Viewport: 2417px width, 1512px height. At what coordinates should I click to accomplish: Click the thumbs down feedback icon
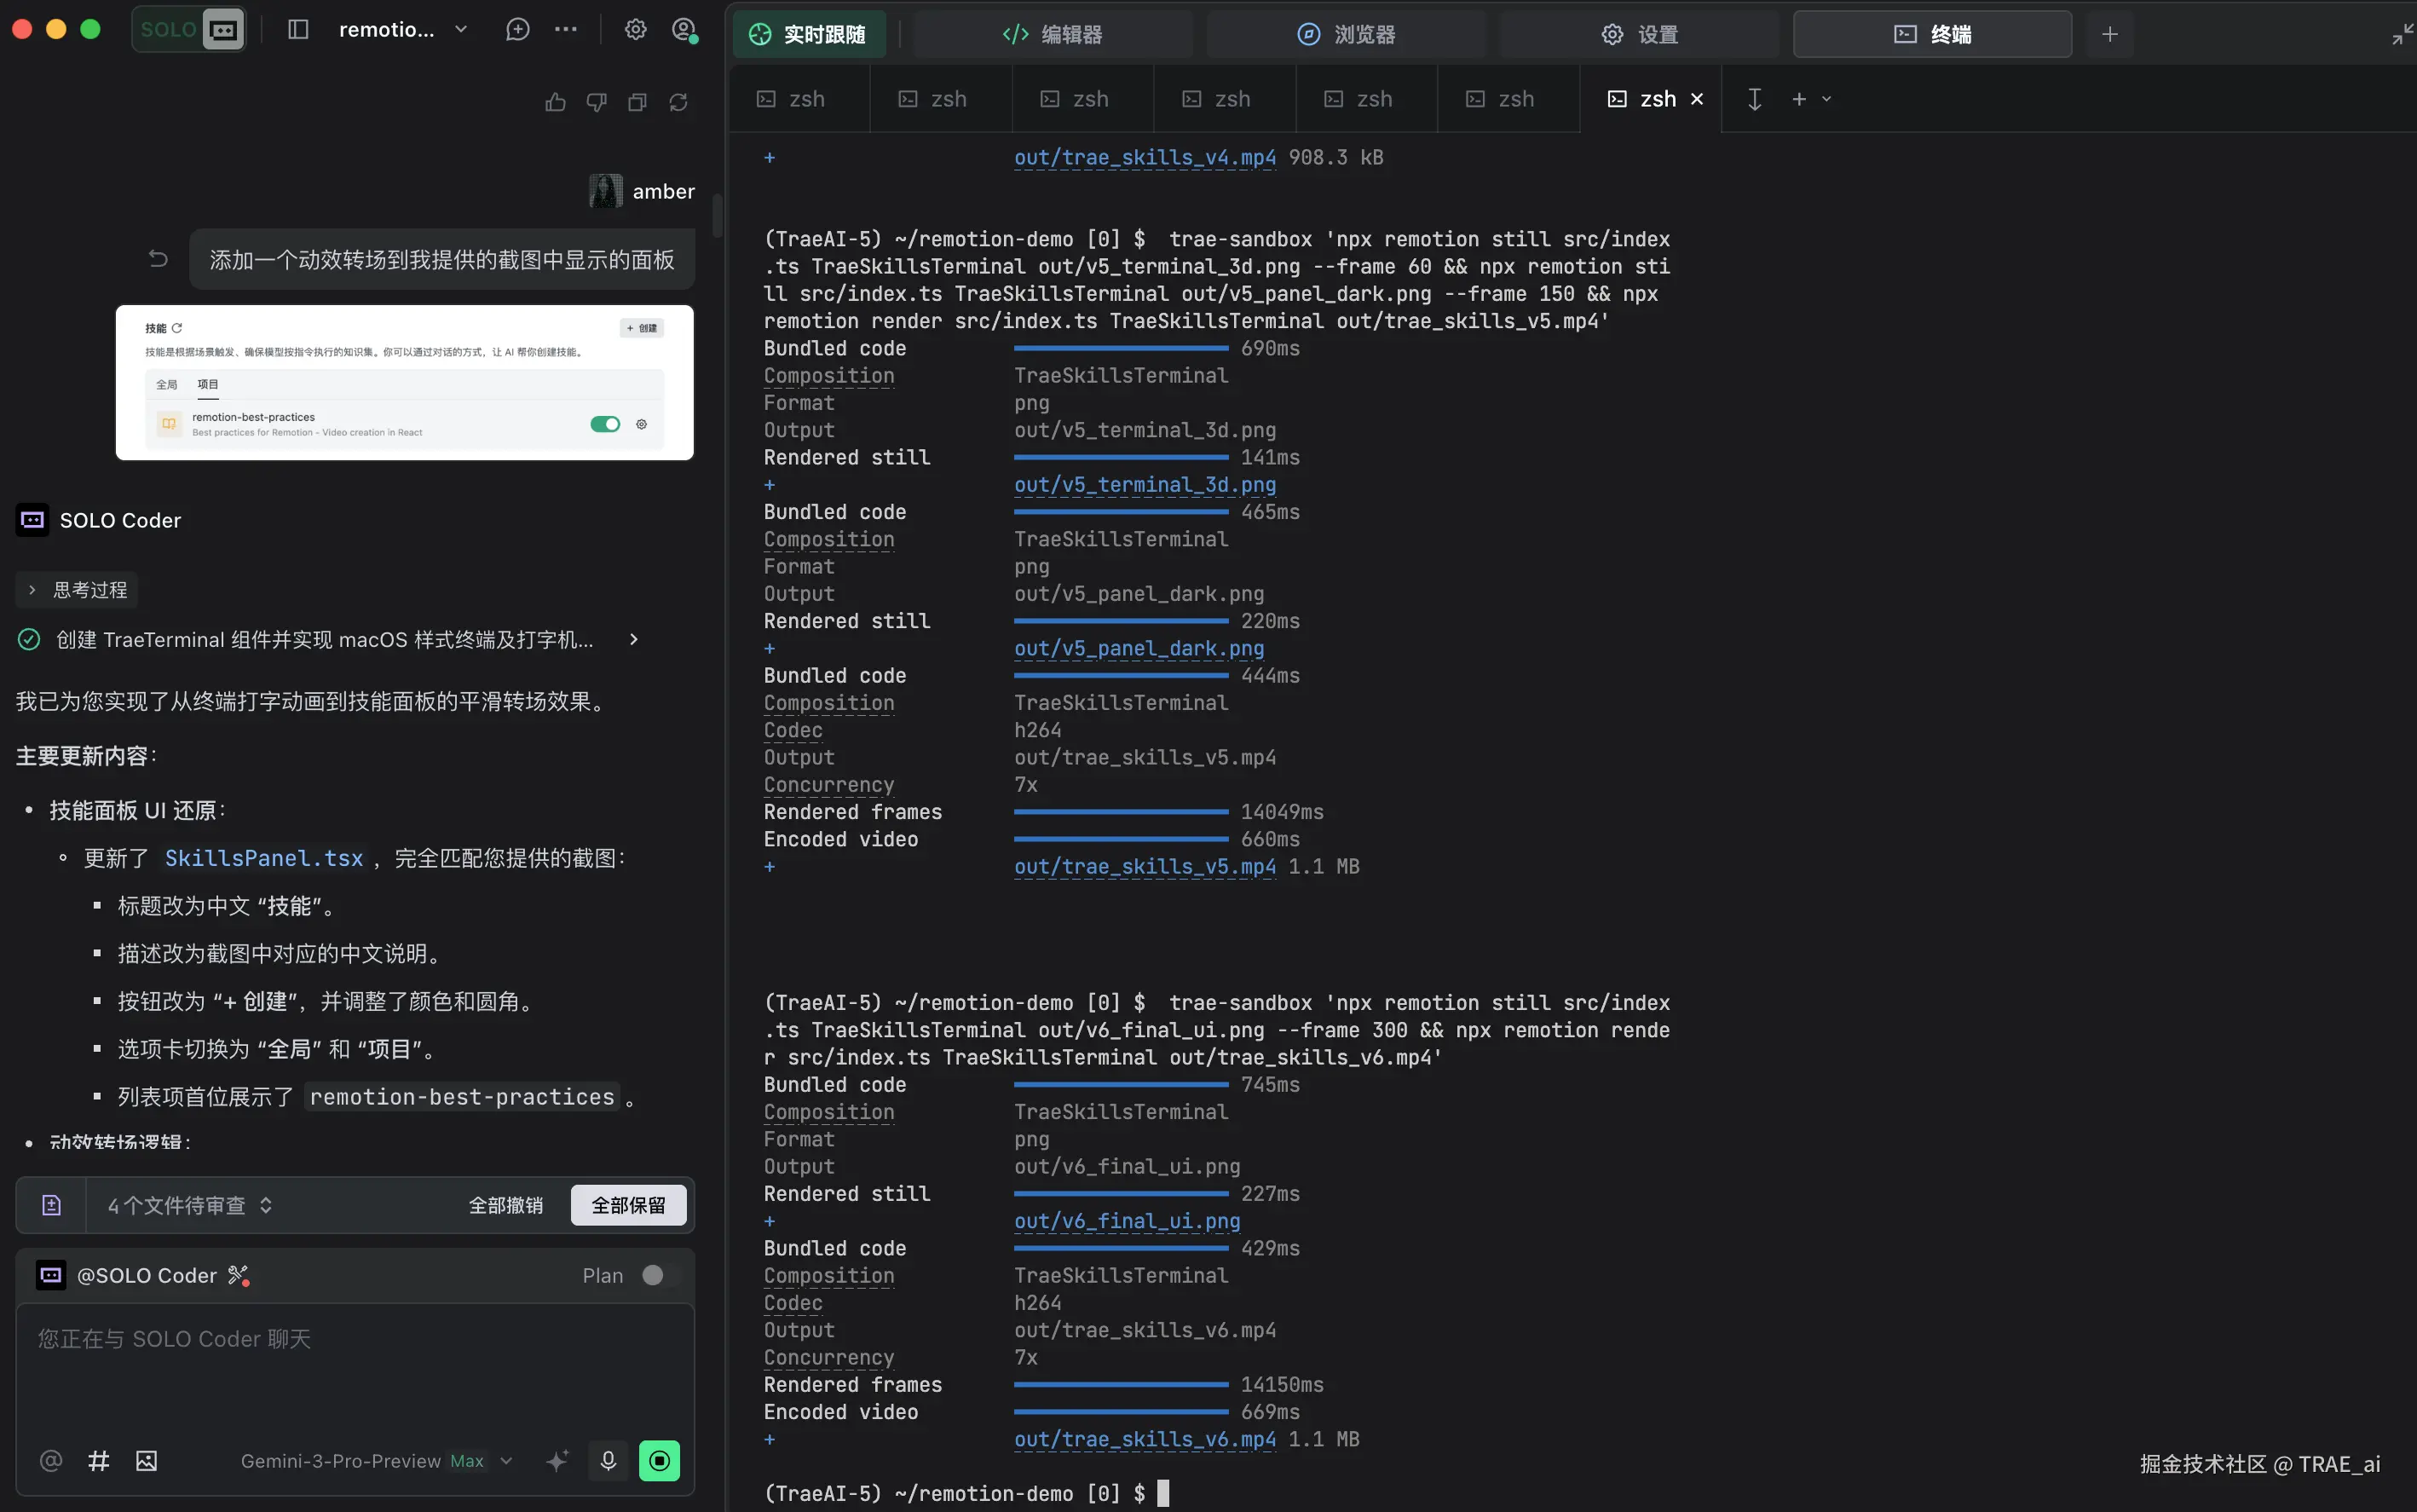click(x=596, y=102)
